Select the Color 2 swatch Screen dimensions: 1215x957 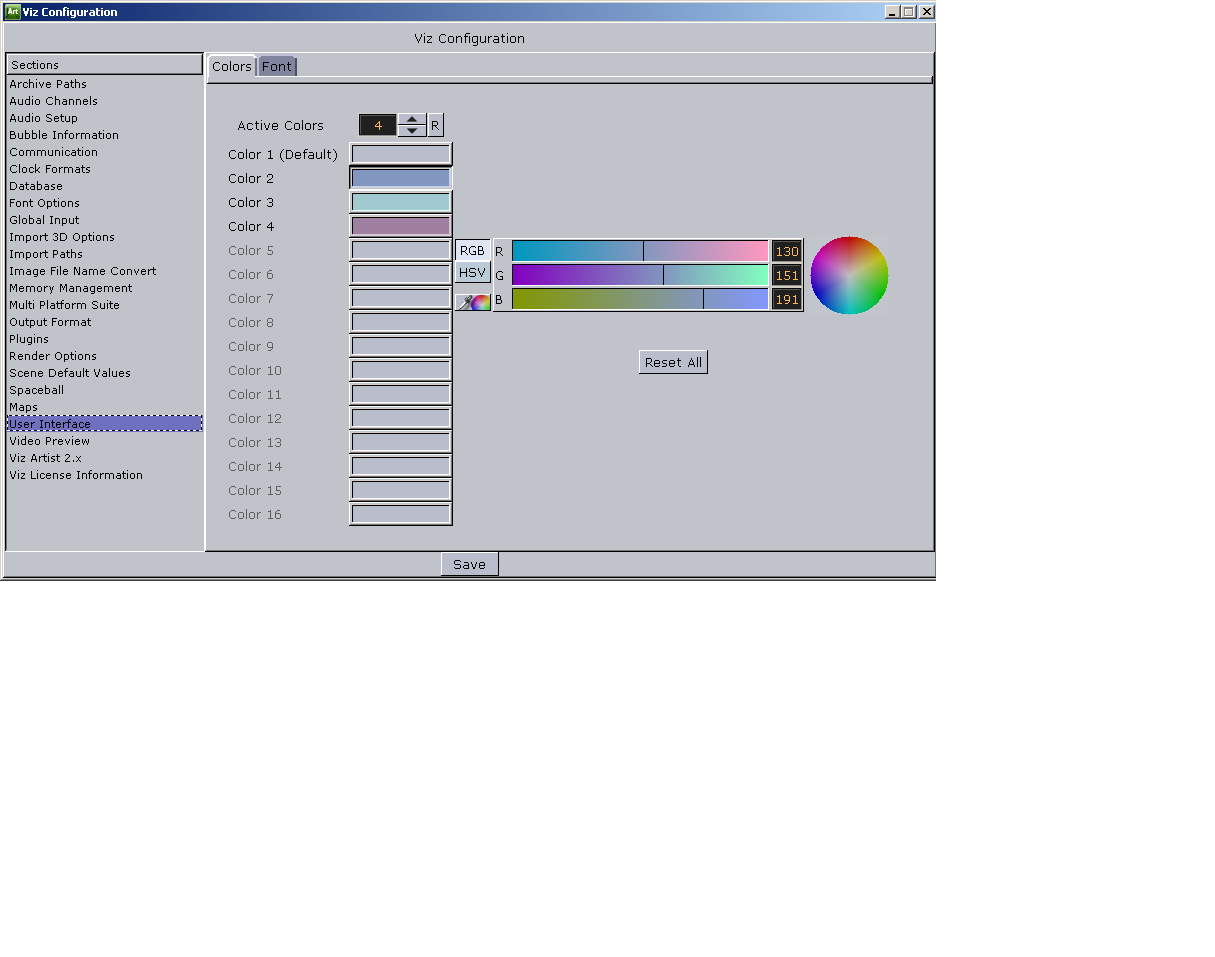coord(400,178)
